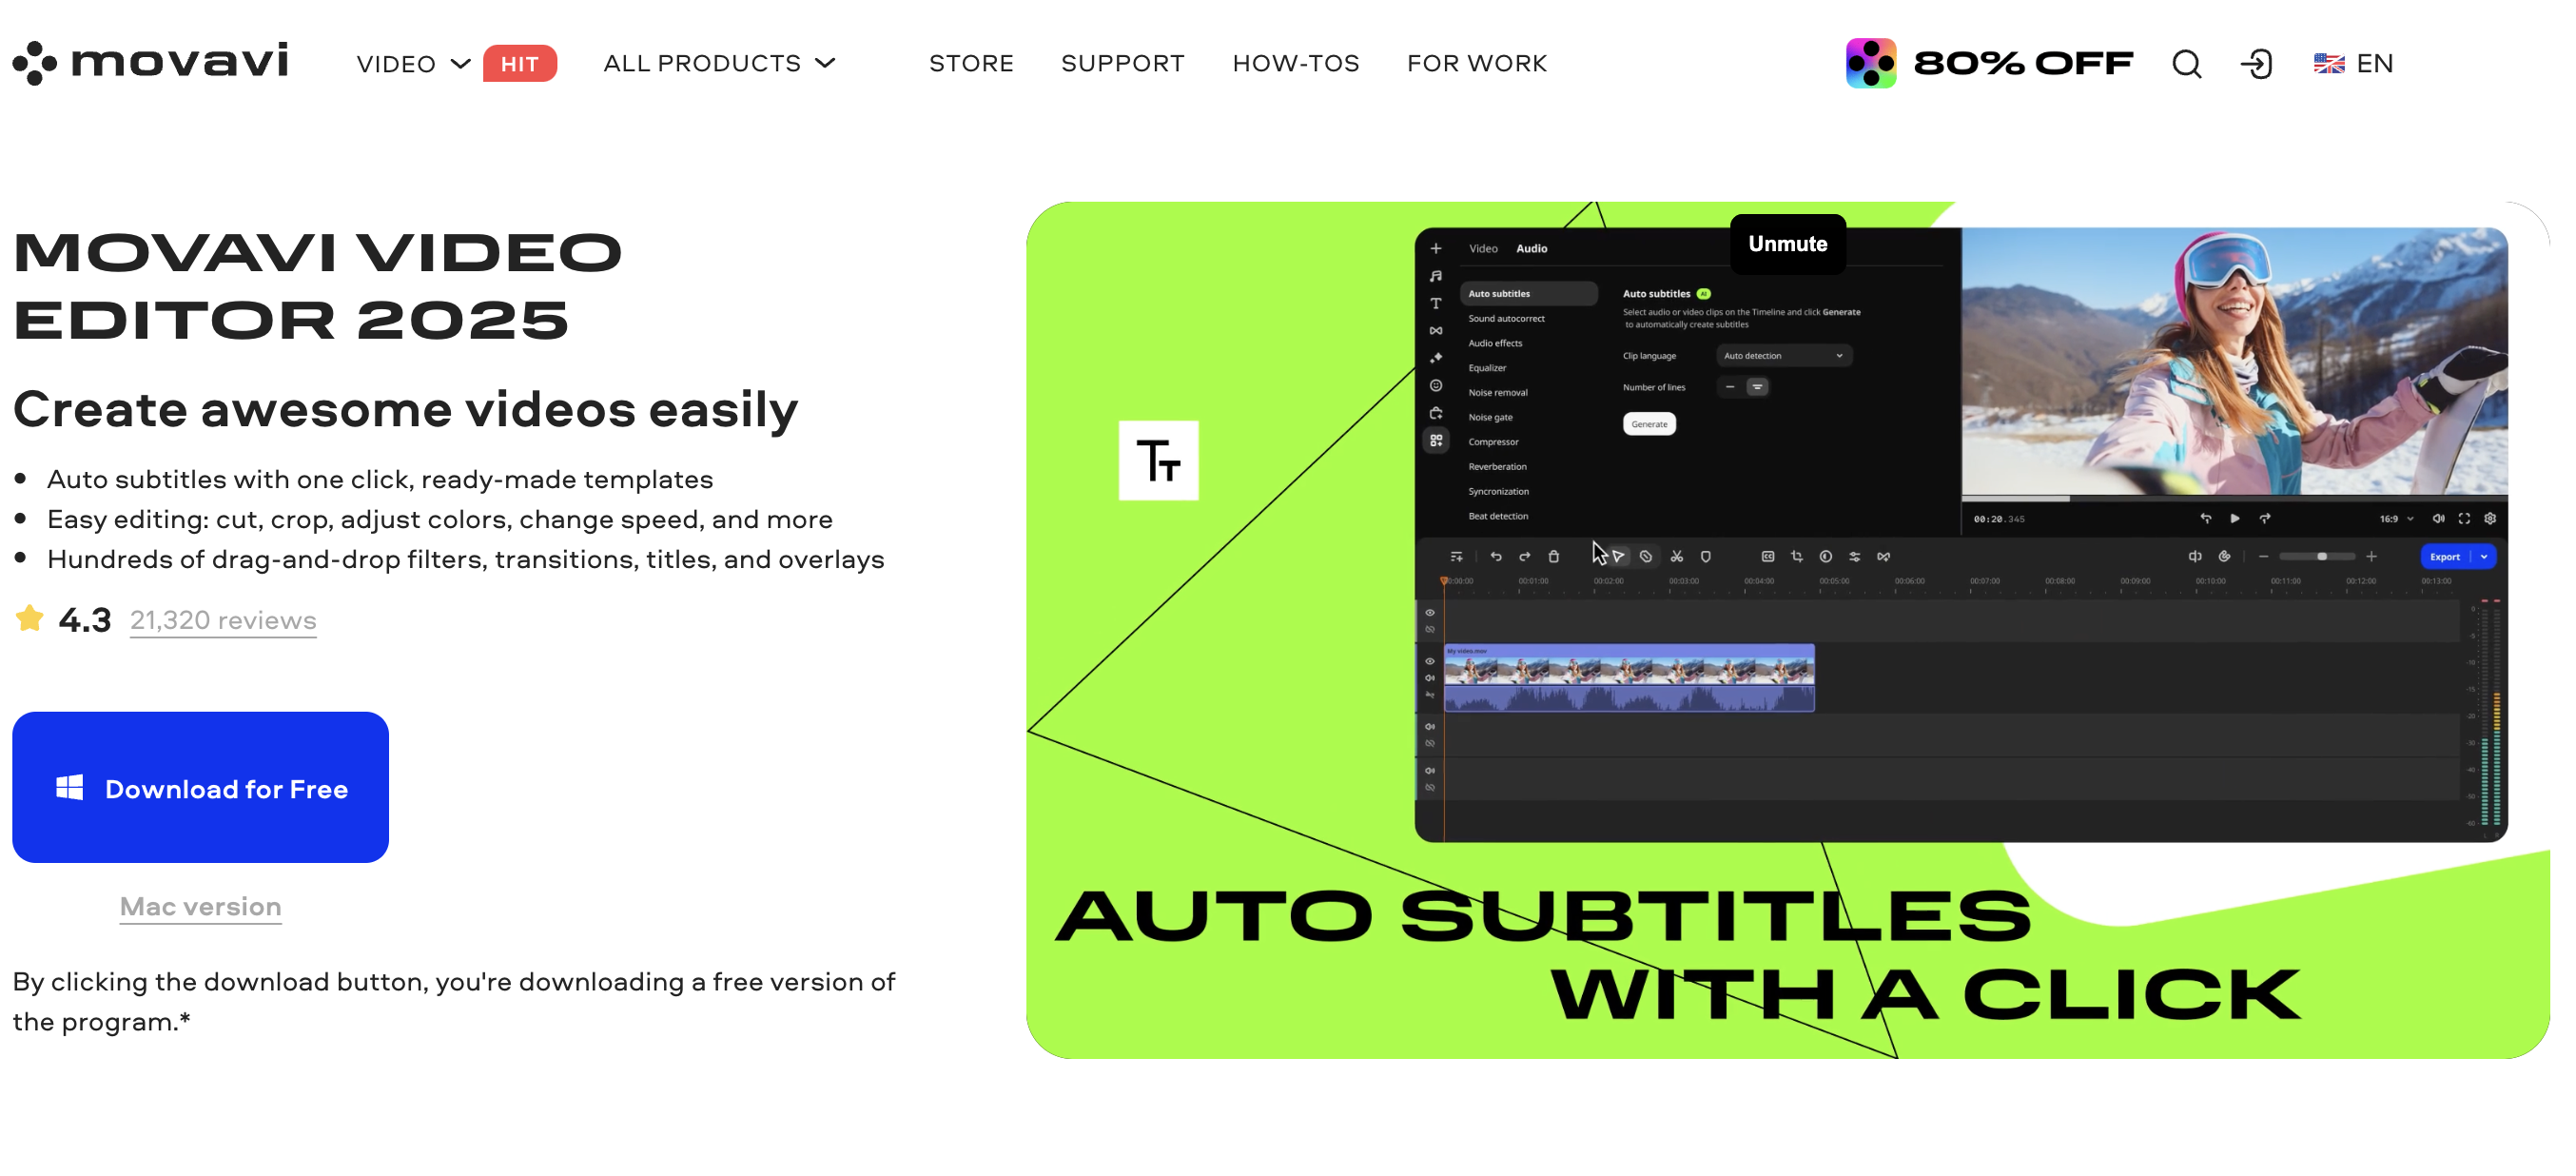The image size is (2576, 1176).
Task: Switch to the Audio tab in editor panel
Action: [x=1531, y=249]
